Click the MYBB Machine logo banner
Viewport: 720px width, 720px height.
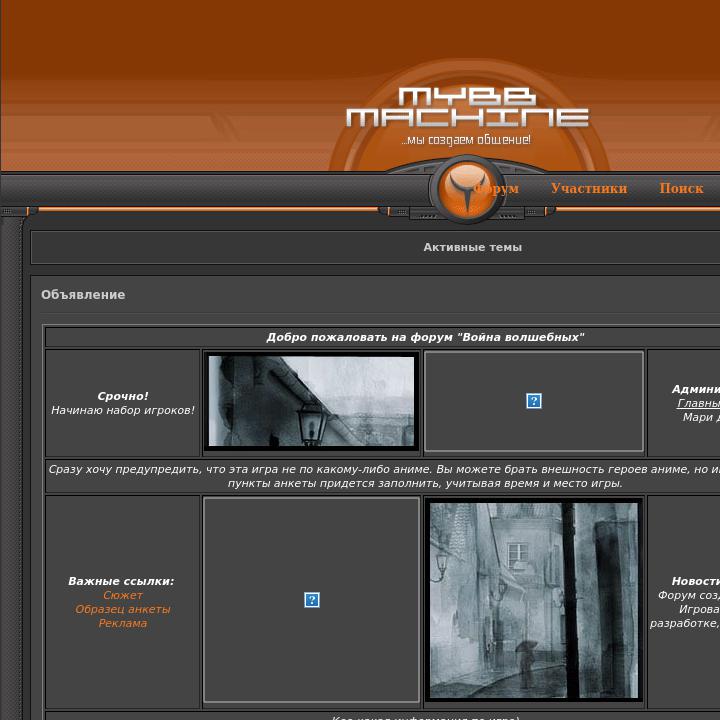click(467, 107)
